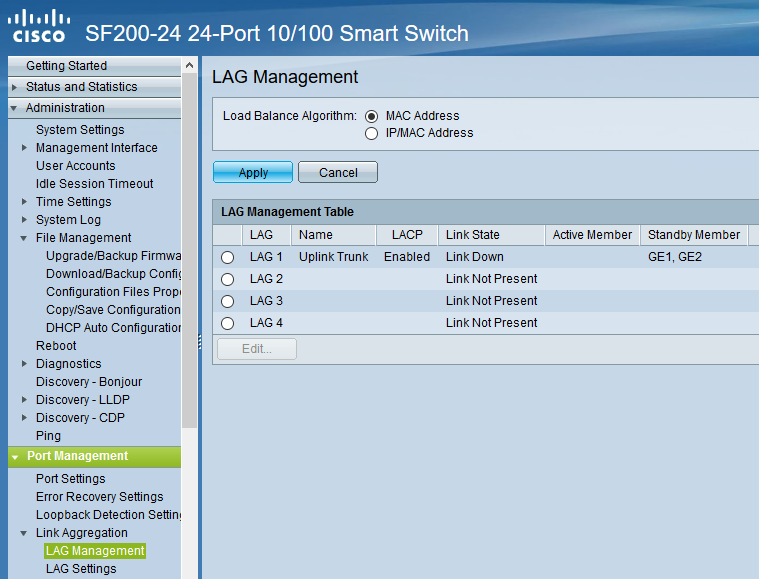Select IP/MAC Address load balance algorithm
759x579 pixels.
371,133
